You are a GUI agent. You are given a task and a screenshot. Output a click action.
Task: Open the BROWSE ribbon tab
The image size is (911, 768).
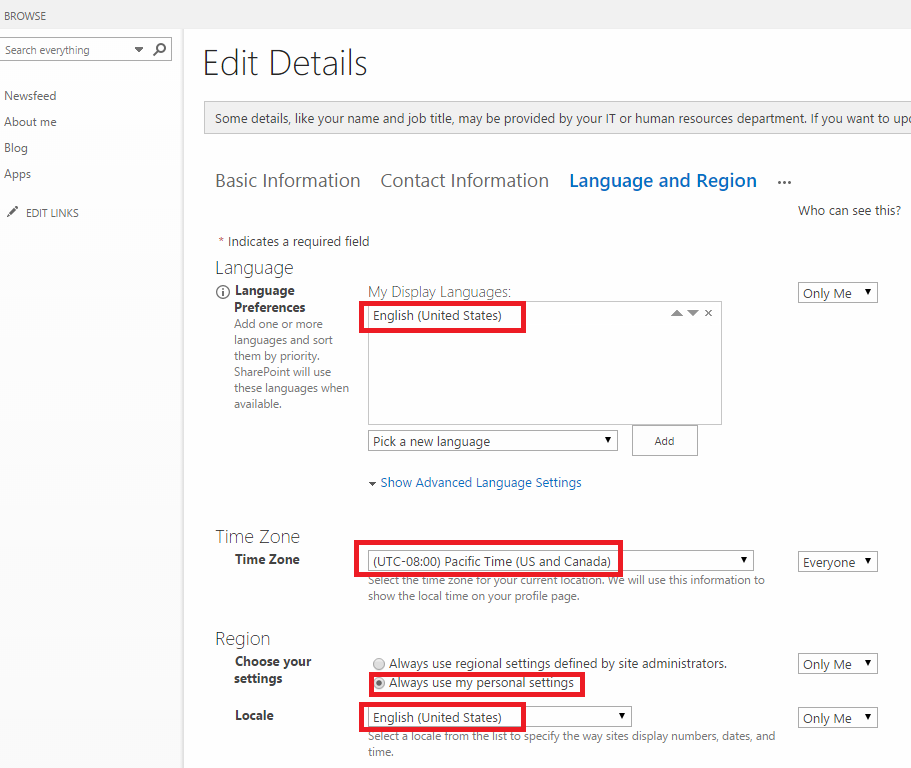(x=25, y=16)
